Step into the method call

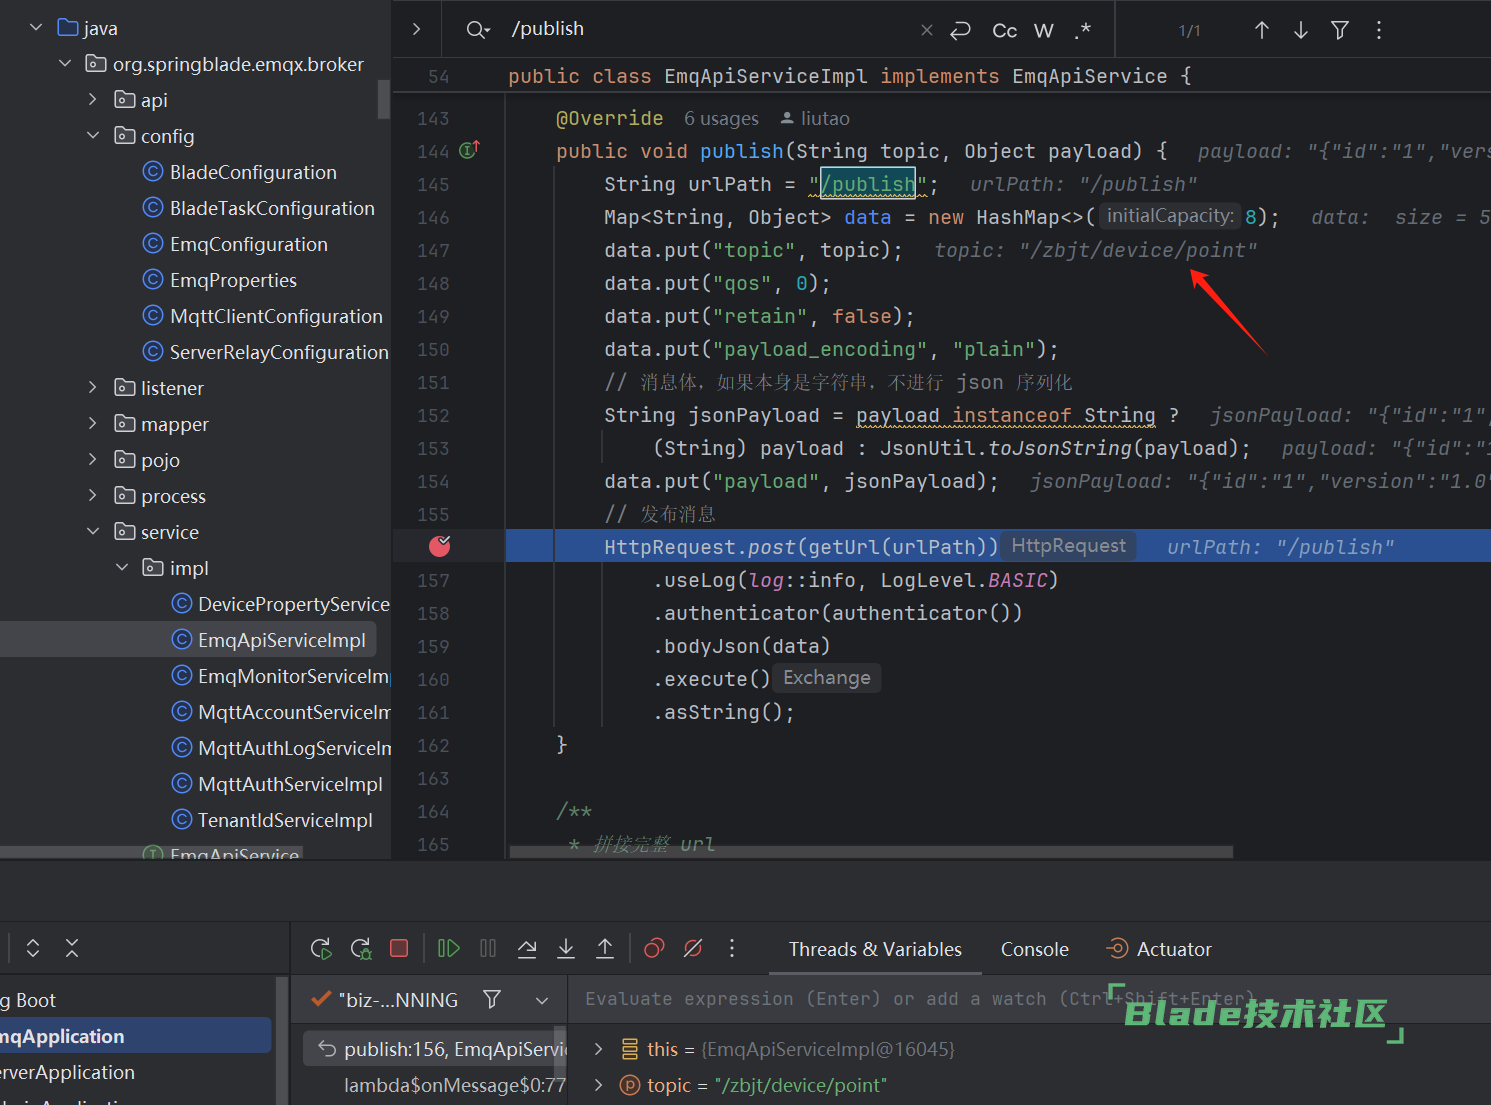tap(566, 948)
